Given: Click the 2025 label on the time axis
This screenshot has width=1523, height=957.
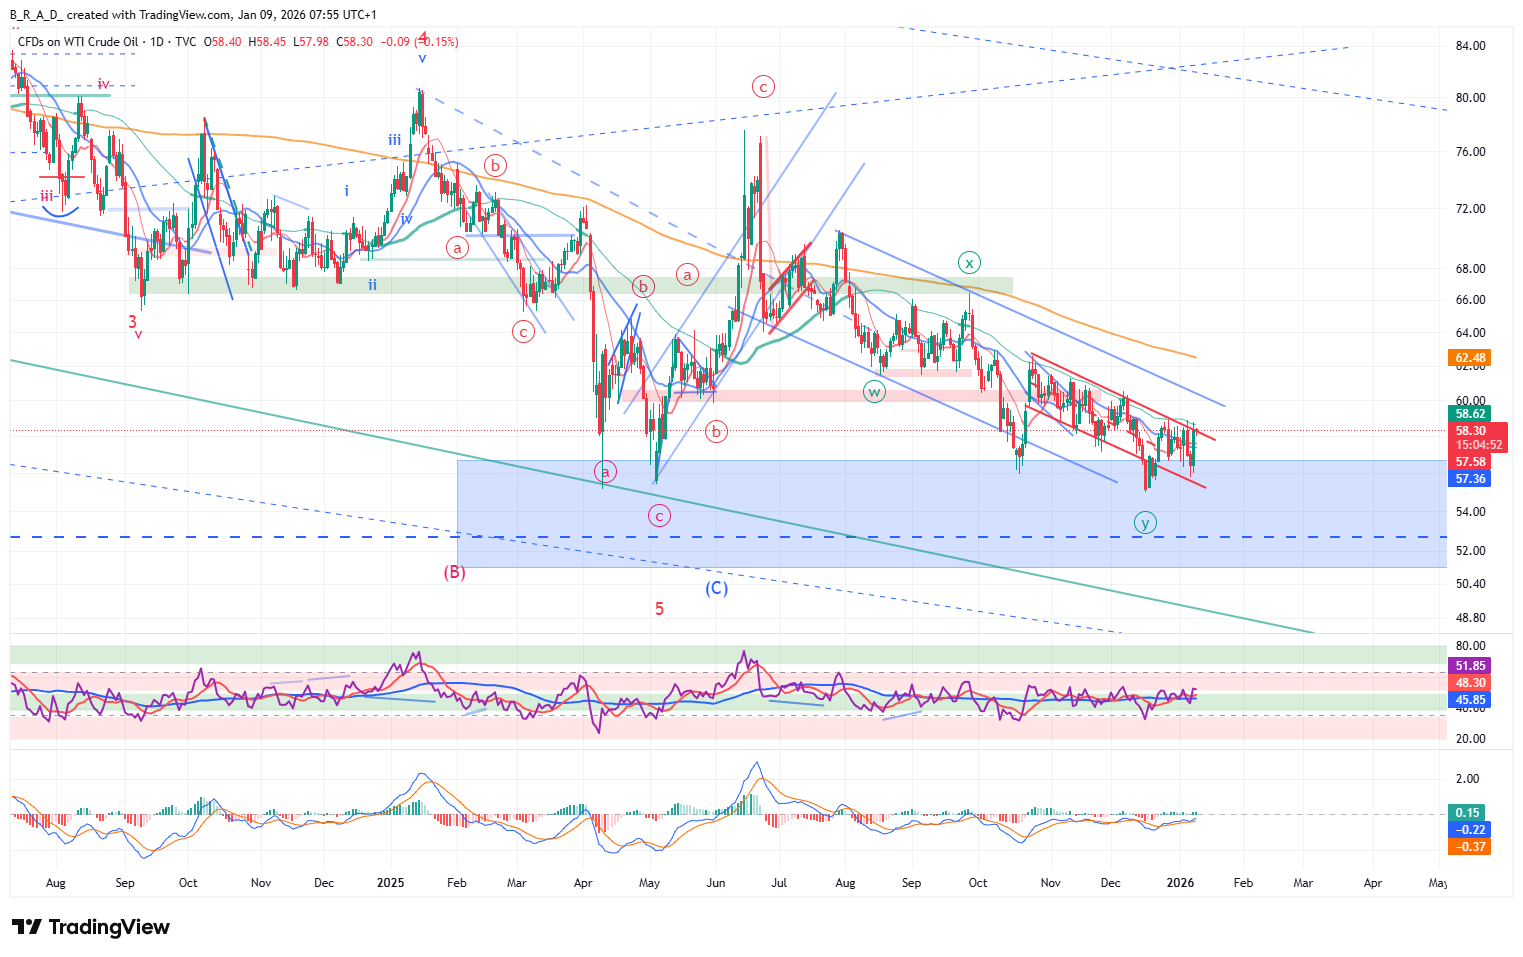Looking at the screenshot, I should (x=390, y=883).
